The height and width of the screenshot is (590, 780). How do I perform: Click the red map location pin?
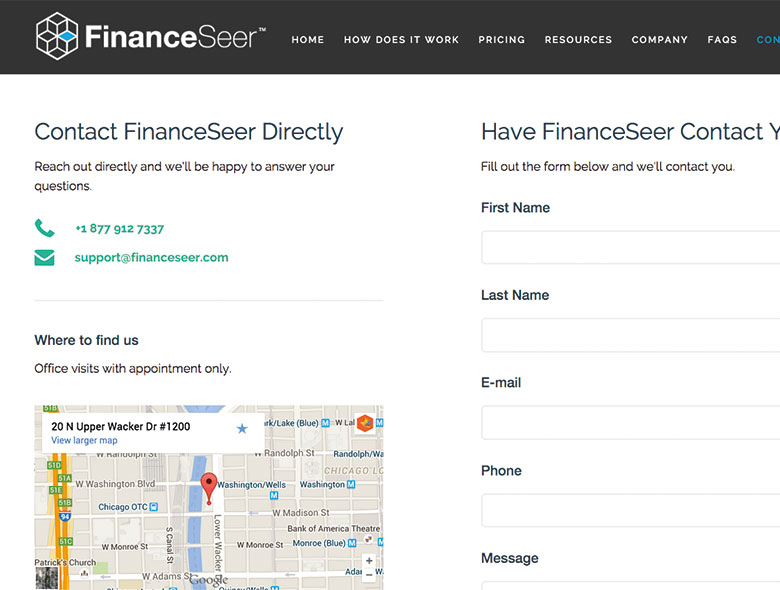[208, 487]
